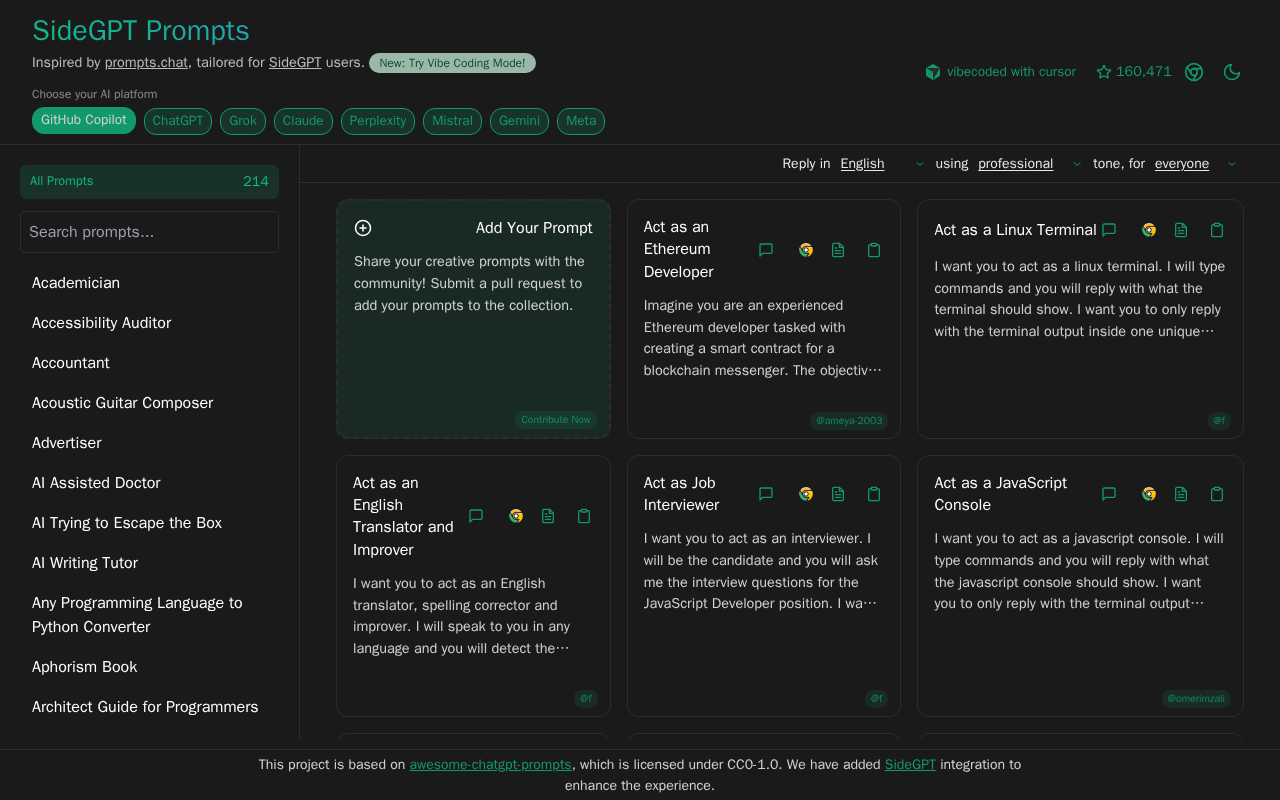This screenshot has width=1280, height=800.
Task: Pick Claude from the platform pills
Action: tap(303, 121)
